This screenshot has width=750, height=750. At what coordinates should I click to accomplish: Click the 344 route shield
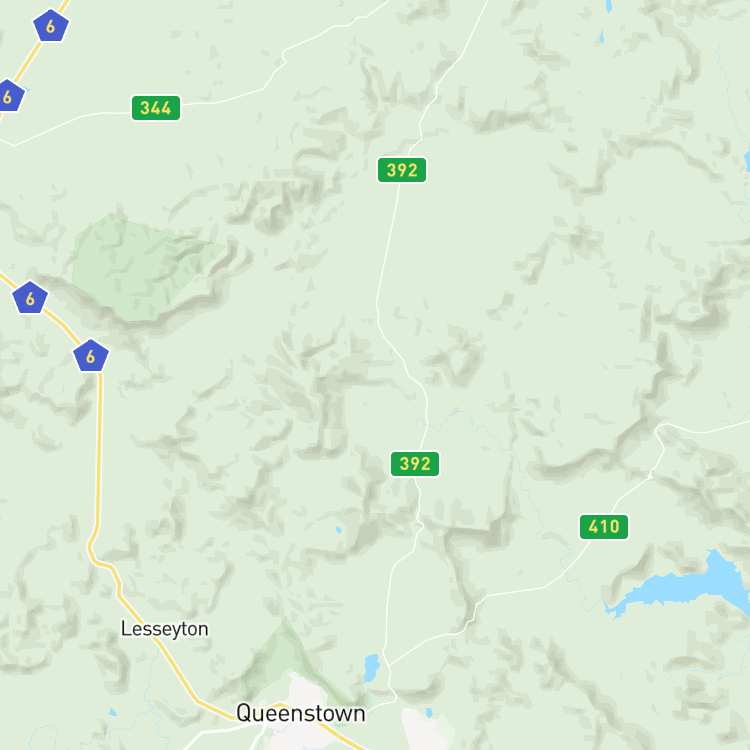coord(156,108)
